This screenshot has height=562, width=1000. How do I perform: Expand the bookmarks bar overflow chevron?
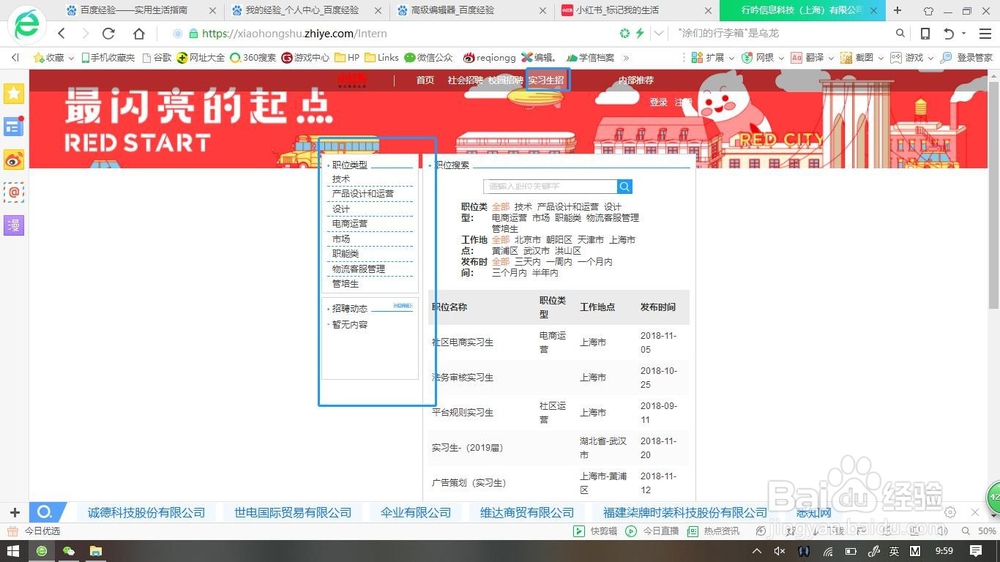pos(626,58)
